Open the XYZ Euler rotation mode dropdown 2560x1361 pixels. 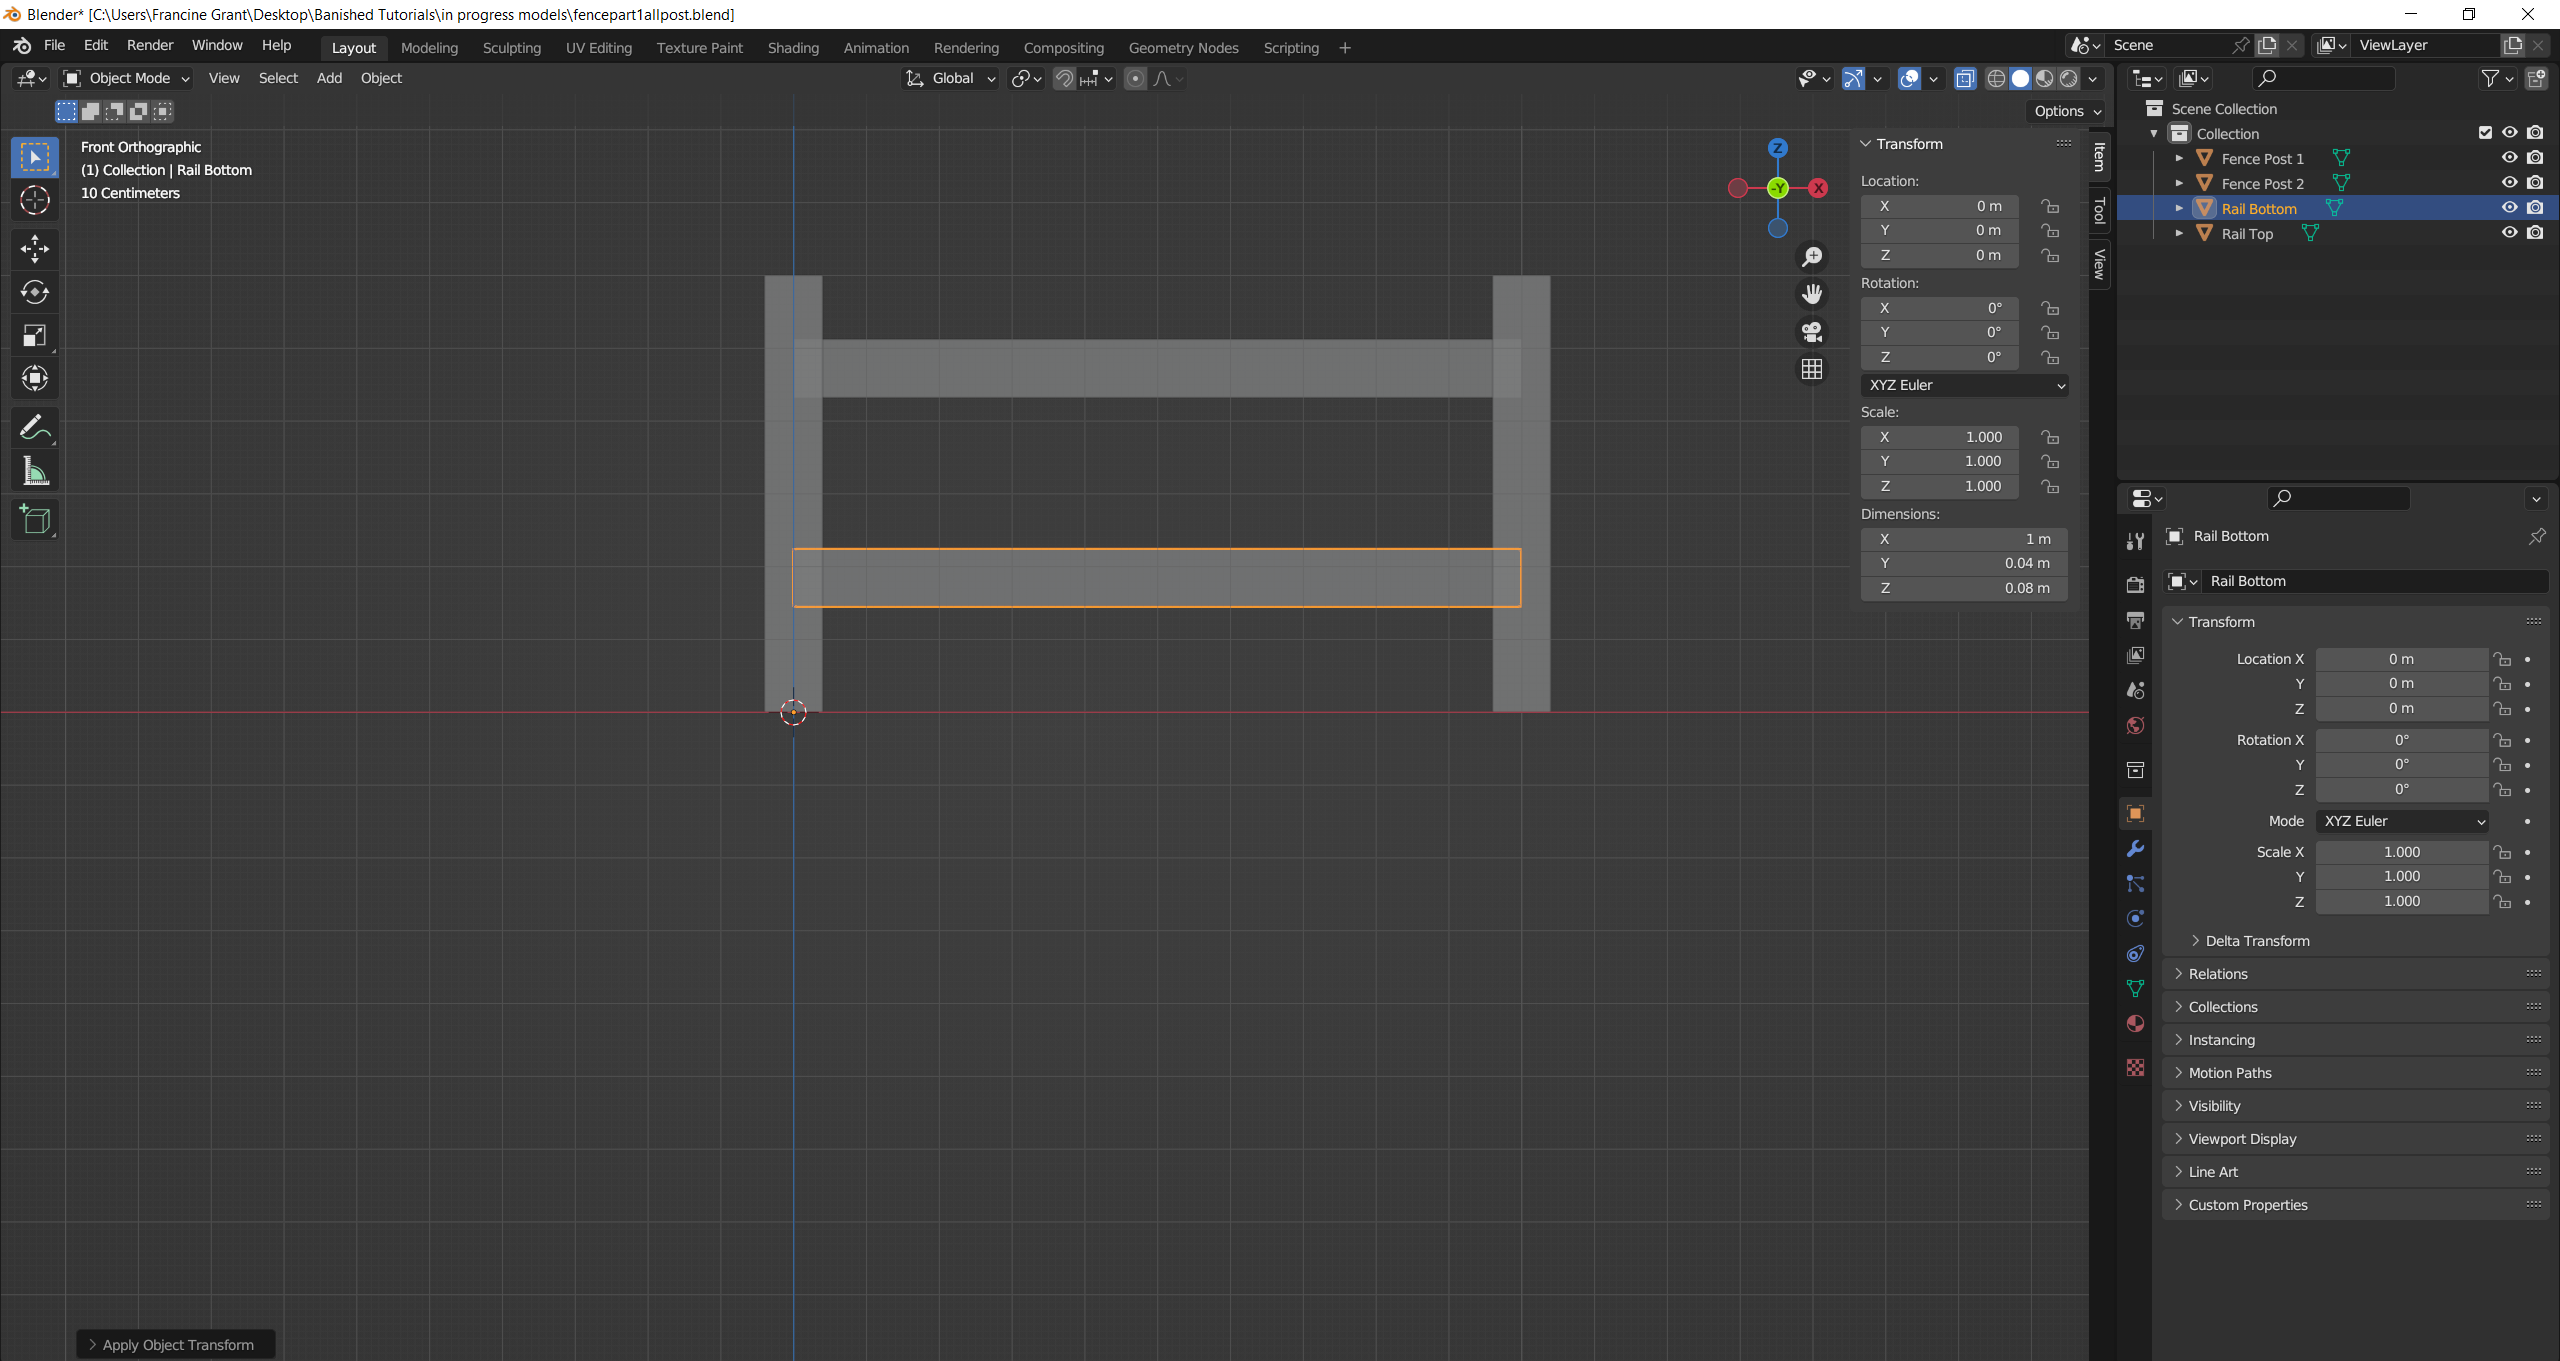tap(1964, 385)
